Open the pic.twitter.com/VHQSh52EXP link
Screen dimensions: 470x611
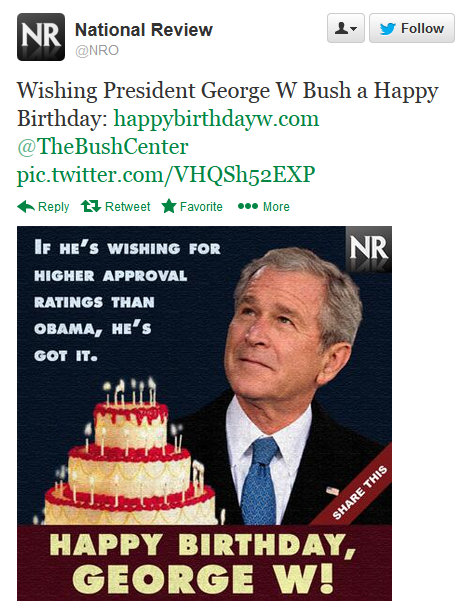coord(166,175)
